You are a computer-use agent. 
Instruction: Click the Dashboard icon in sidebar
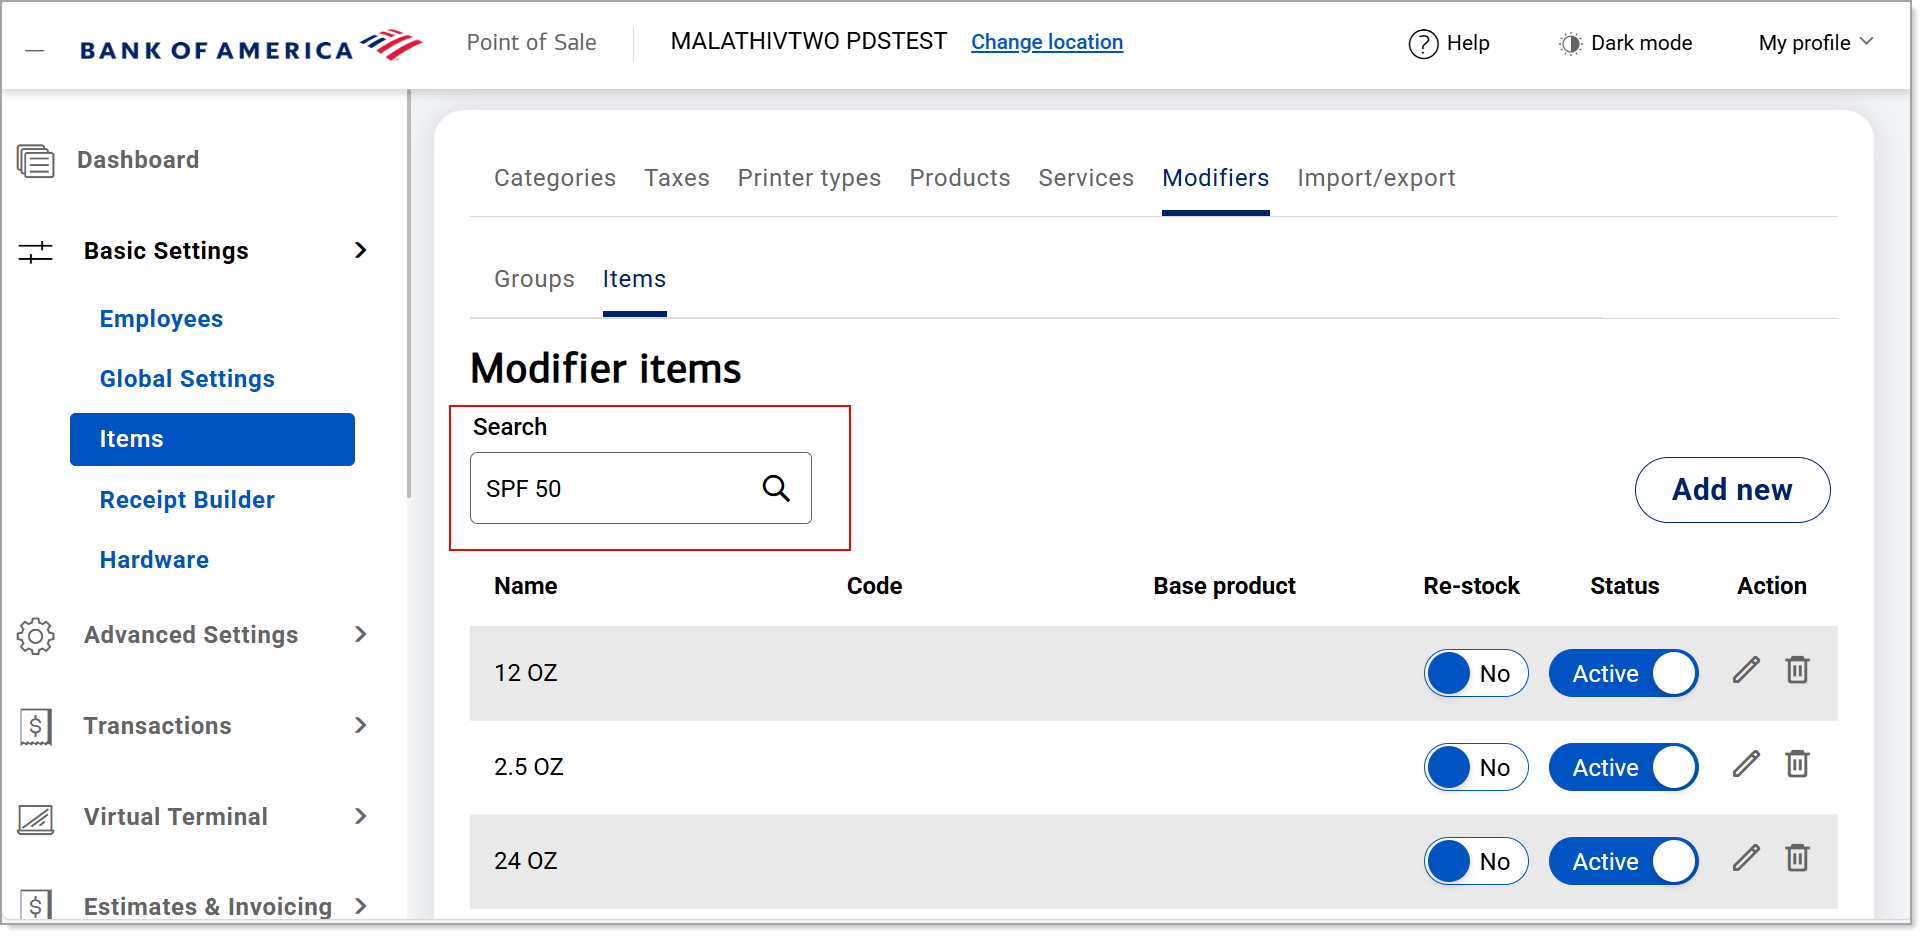pos(36,161)
